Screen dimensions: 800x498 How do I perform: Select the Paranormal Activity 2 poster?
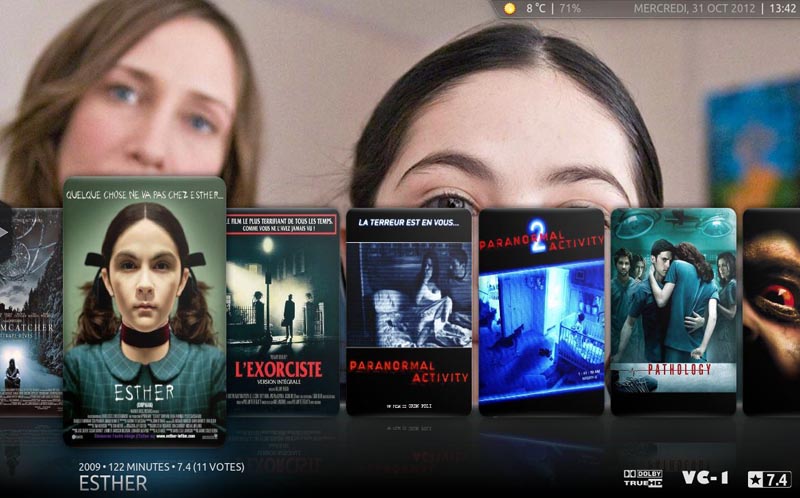click(541, 311)
